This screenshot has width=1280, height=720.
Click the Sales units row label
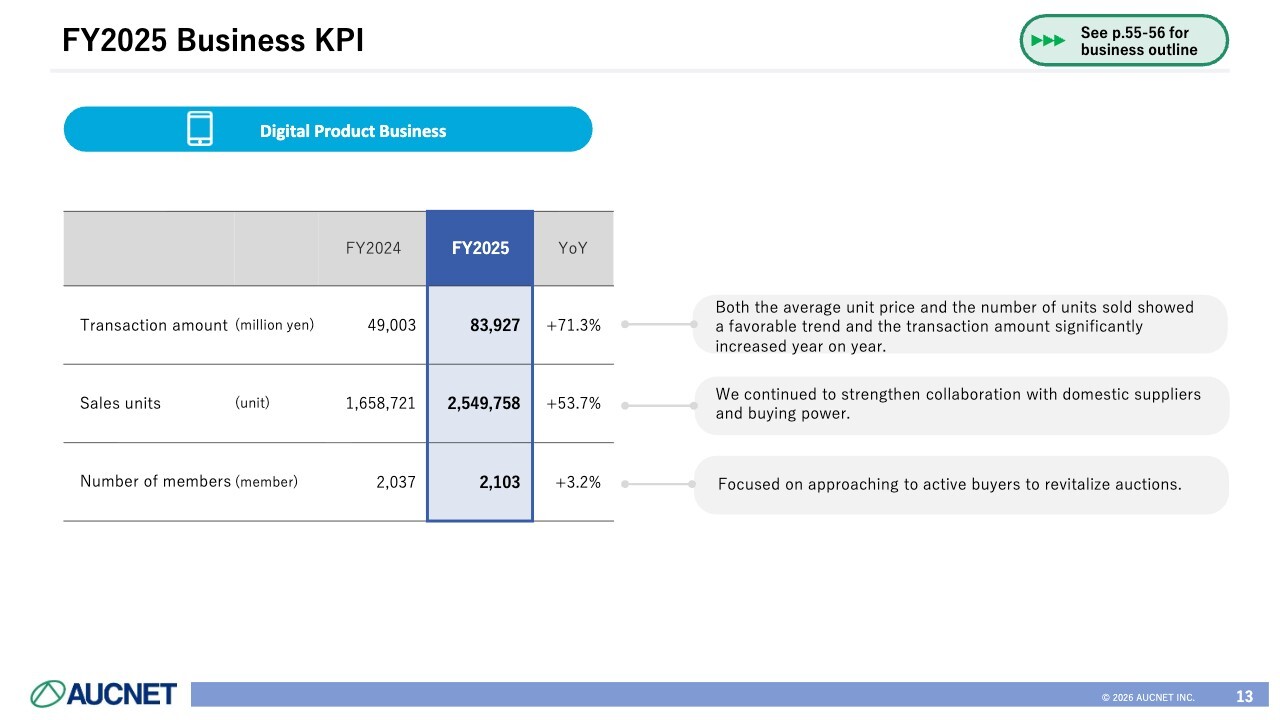(120, 403)
